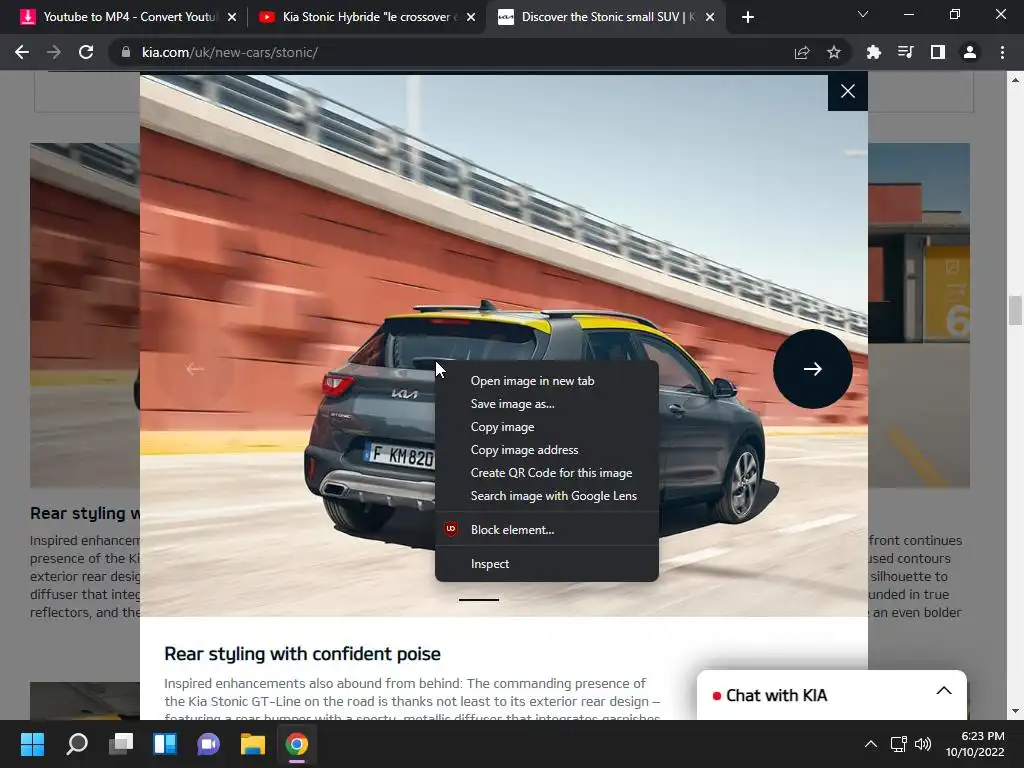This screenshot has width=1024, height=768.
Task: Click the greyed-out forward navigation arrow
Action: 54,52
